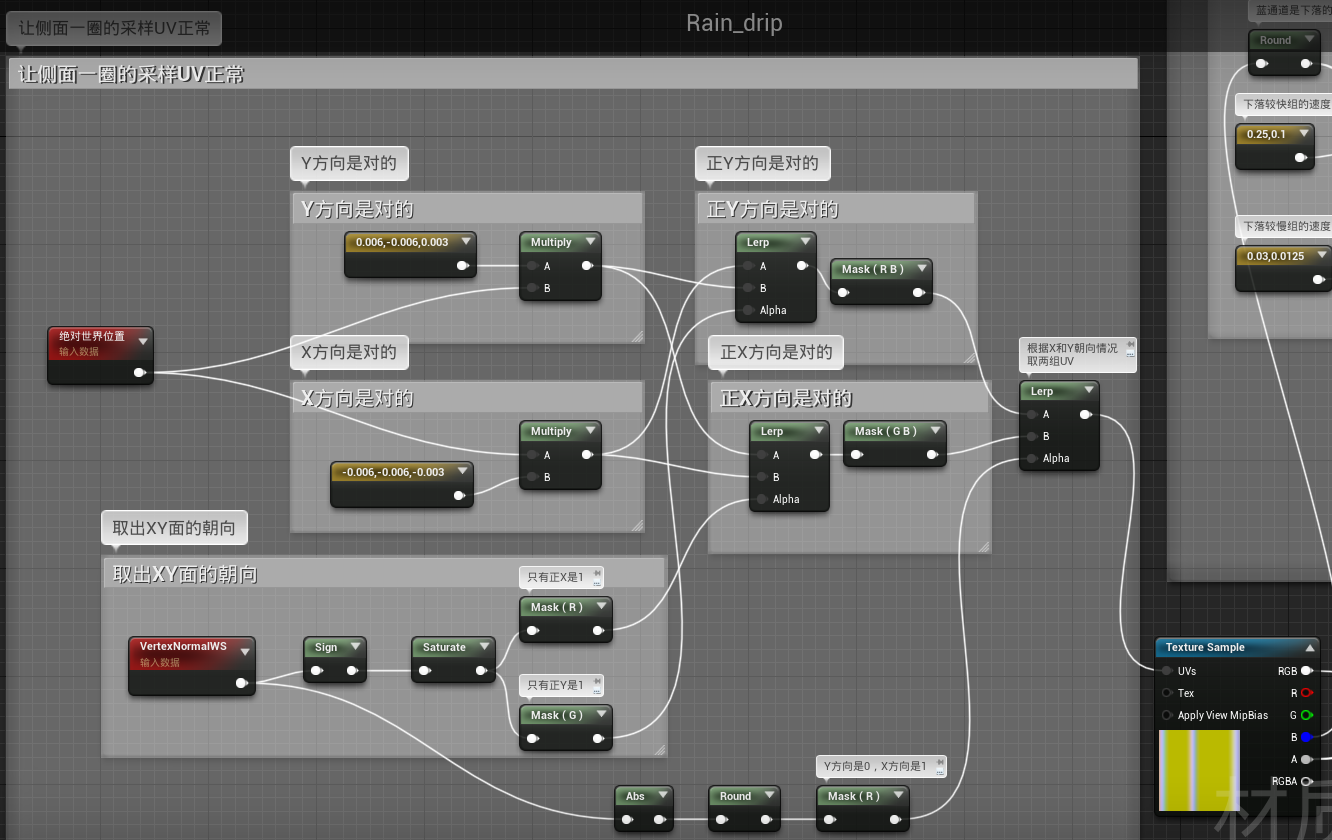Expand the VertexNormalWS node arrow

tap(246, 651)
